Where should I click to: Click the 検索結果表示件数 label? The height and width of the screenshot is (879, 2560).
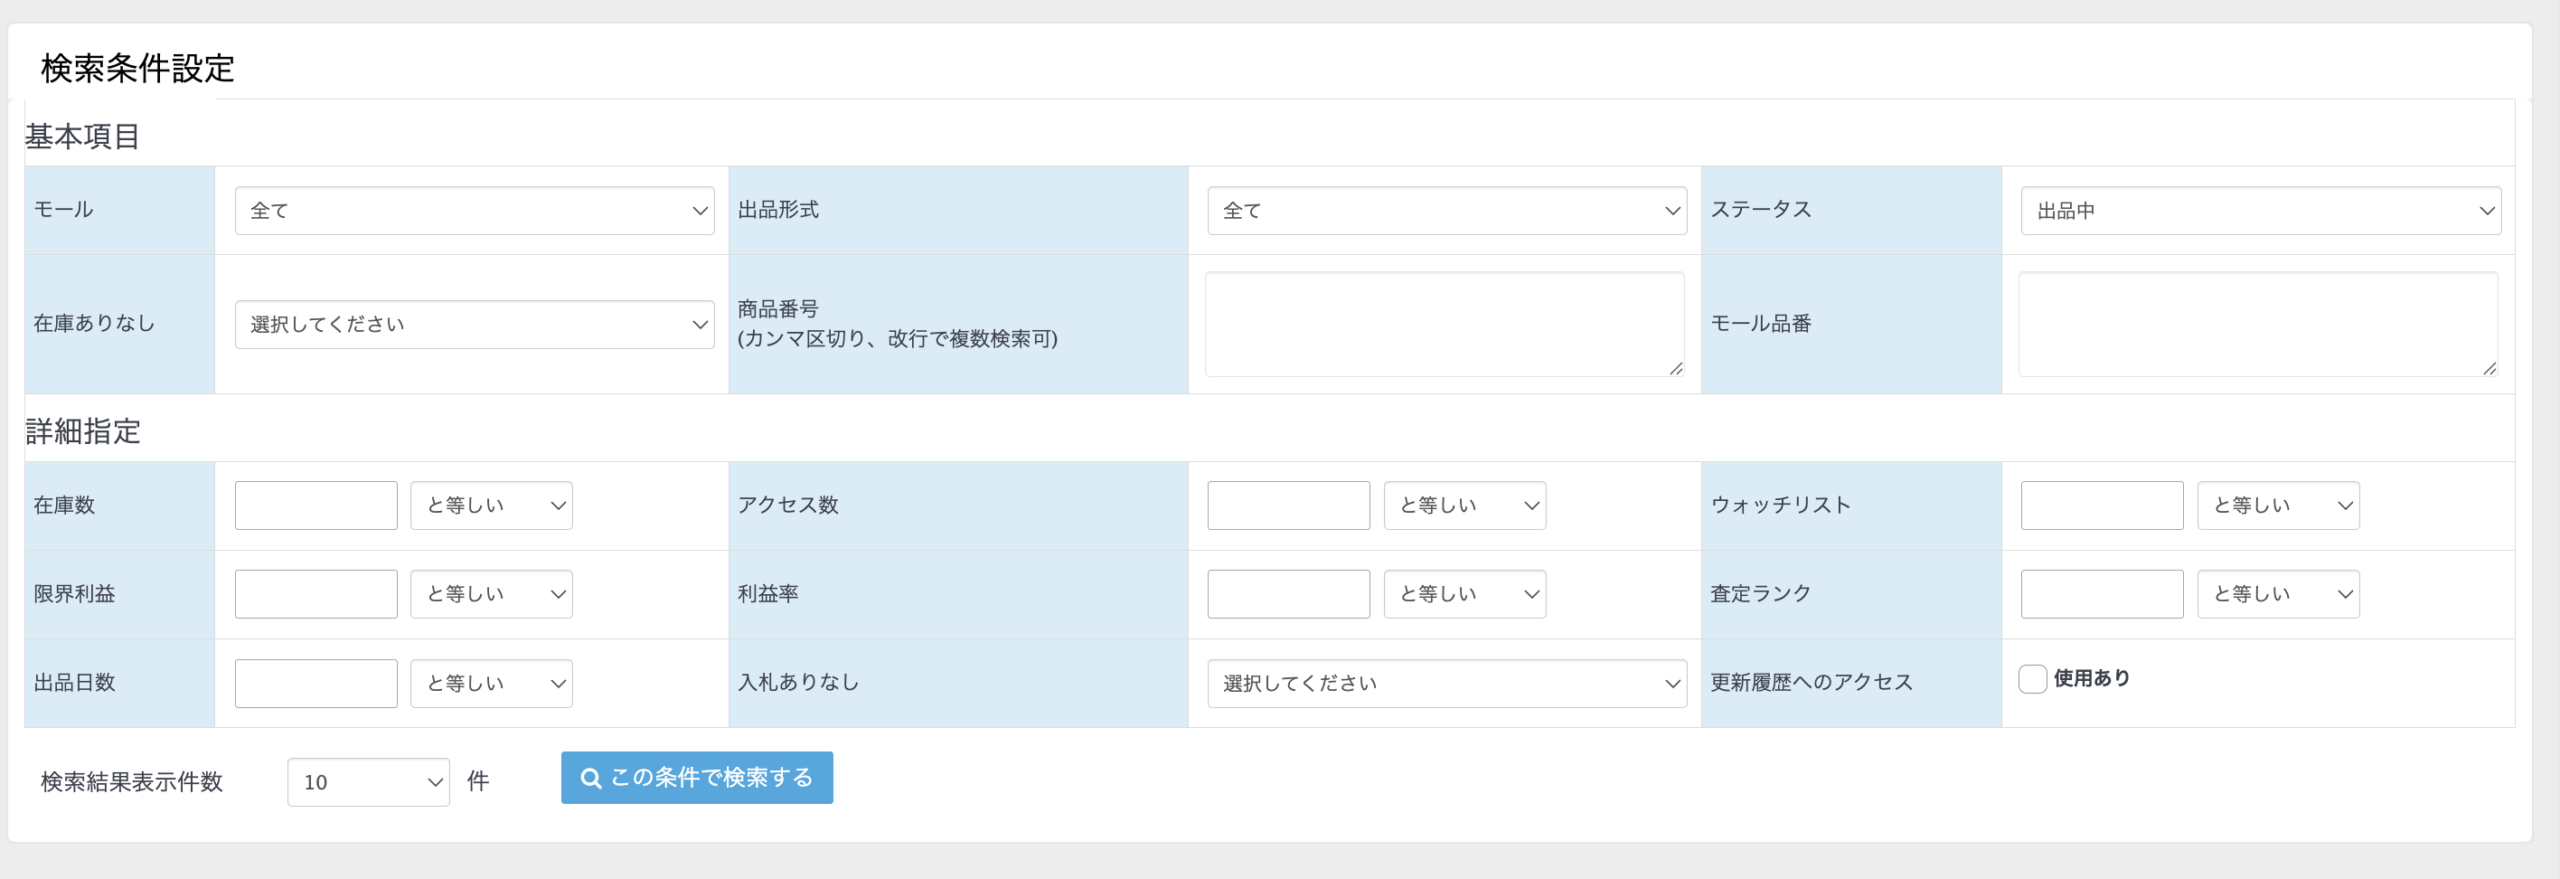132,782
